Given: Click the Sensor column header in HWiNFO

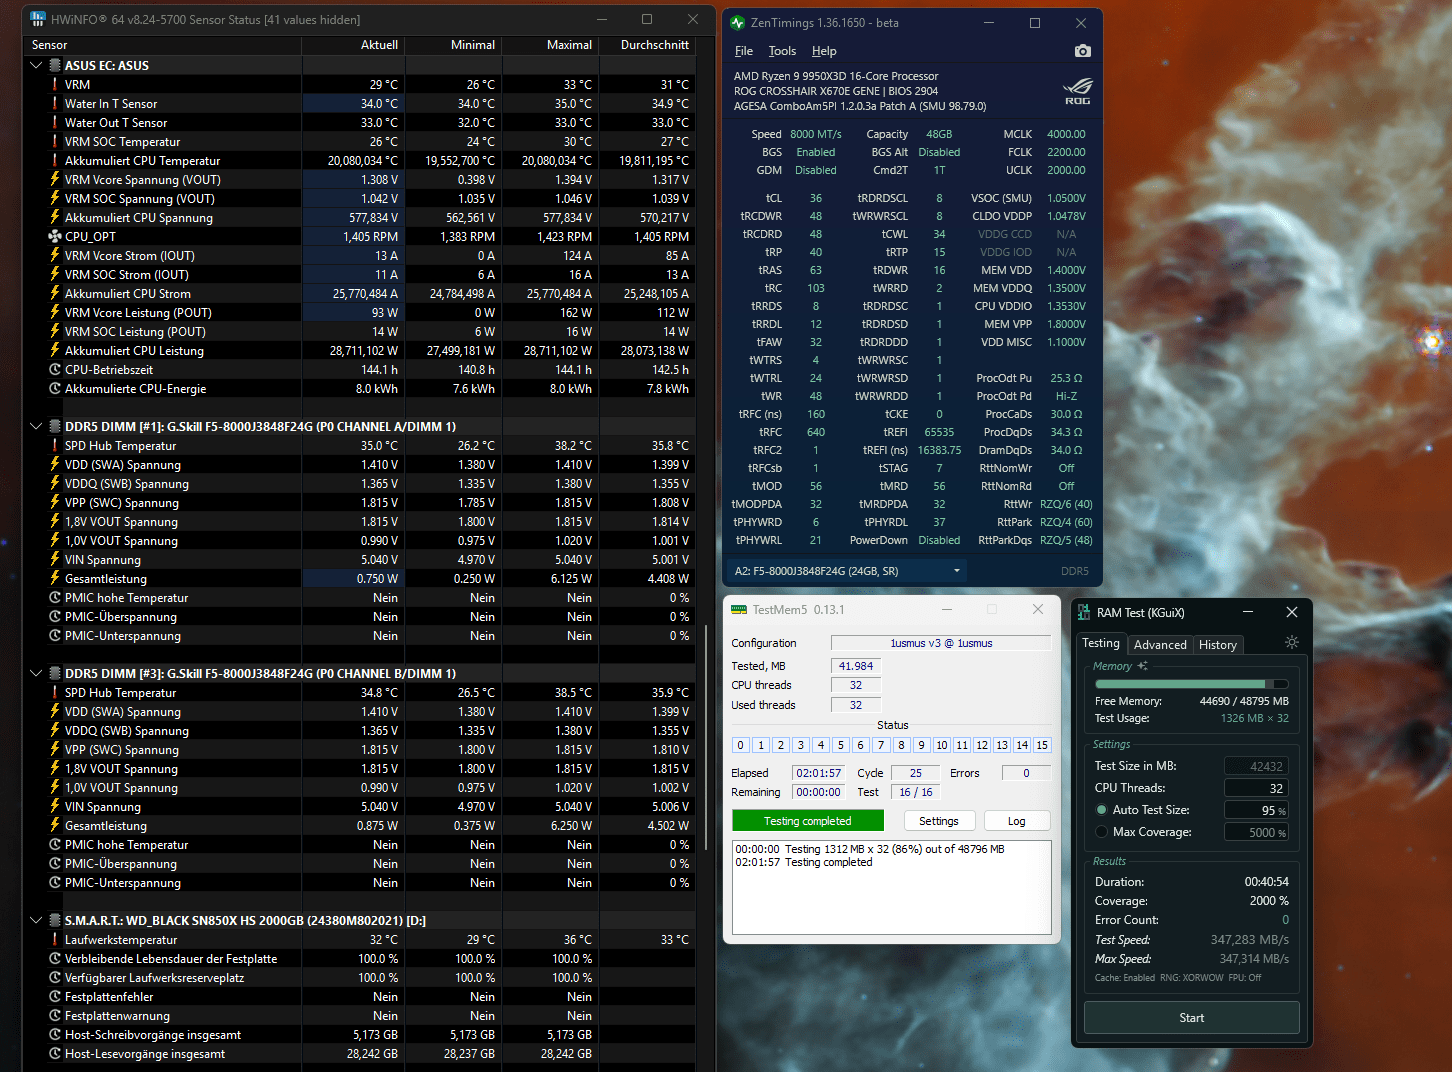Looking at the screenshot, I should [165, 45].
